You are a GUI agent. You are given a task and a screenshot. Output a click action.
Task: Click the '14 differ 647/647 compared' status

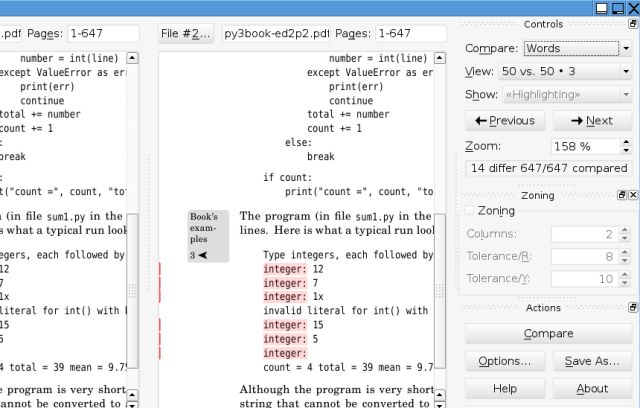[549, 168]
